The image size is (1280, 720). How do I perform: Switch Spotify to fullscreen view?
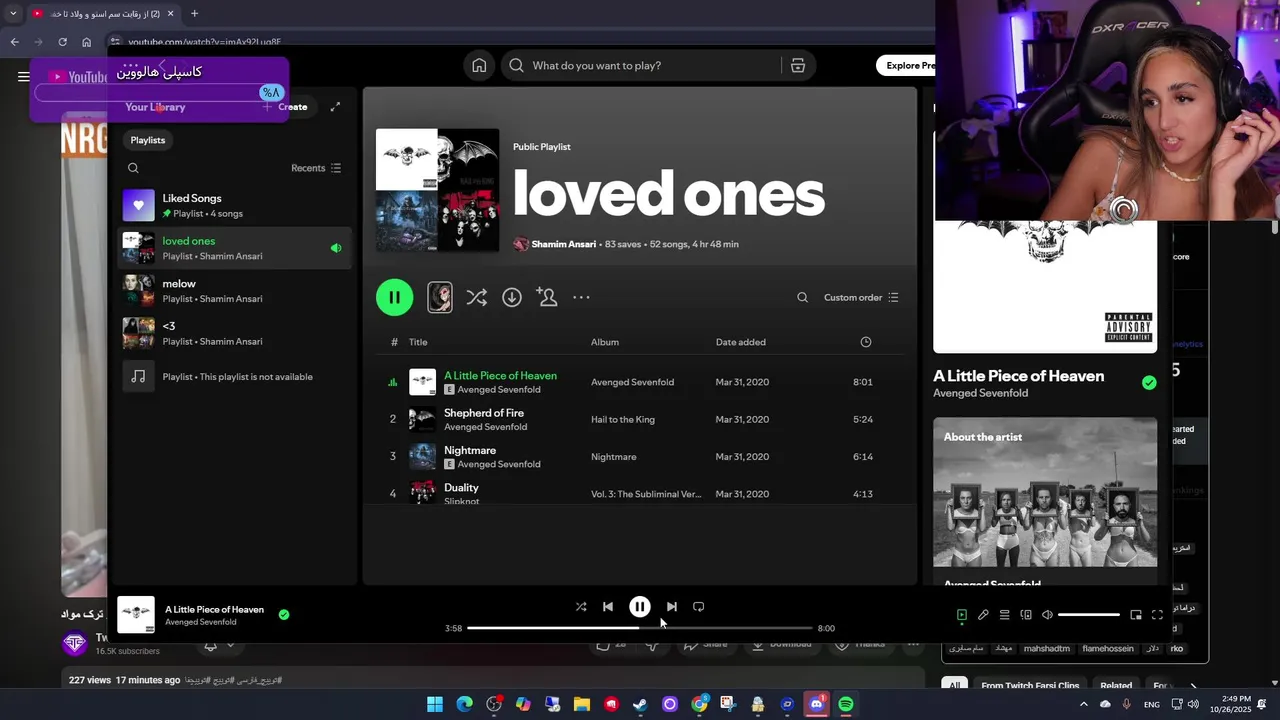pos(1157,615)
